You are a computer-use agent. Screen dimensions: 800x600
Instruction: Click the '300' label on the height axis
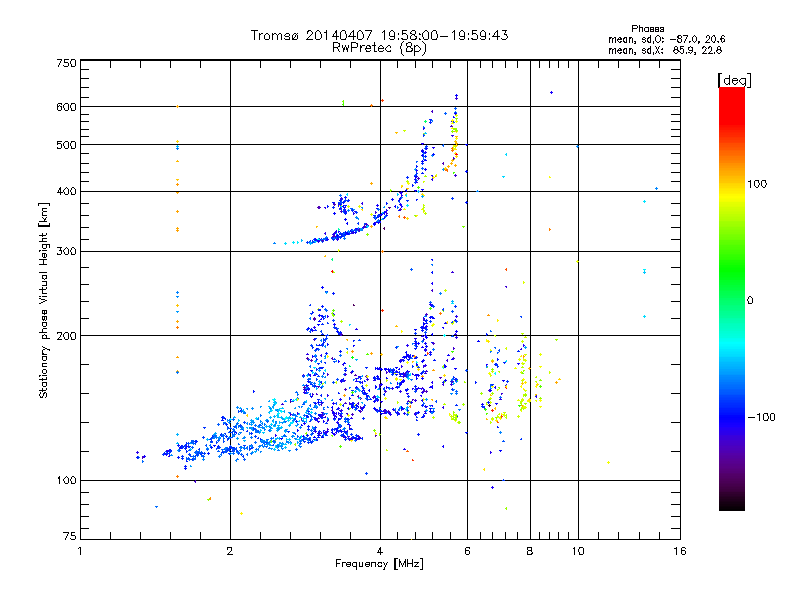click(66, 252)
